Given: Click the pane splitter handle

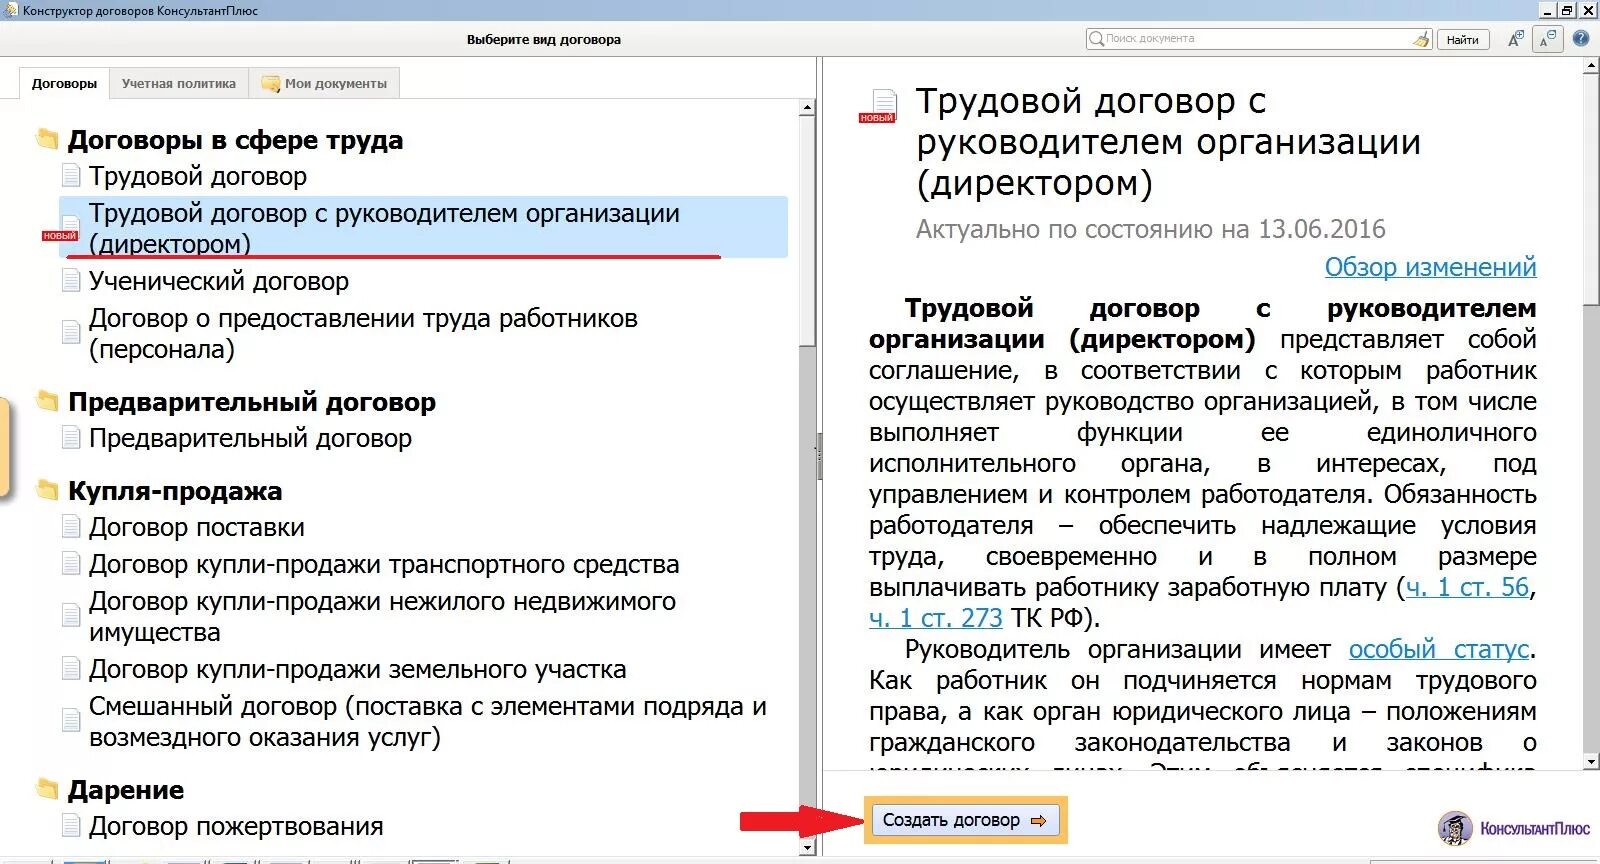Looking at the screenshot, I should [819, 457].
